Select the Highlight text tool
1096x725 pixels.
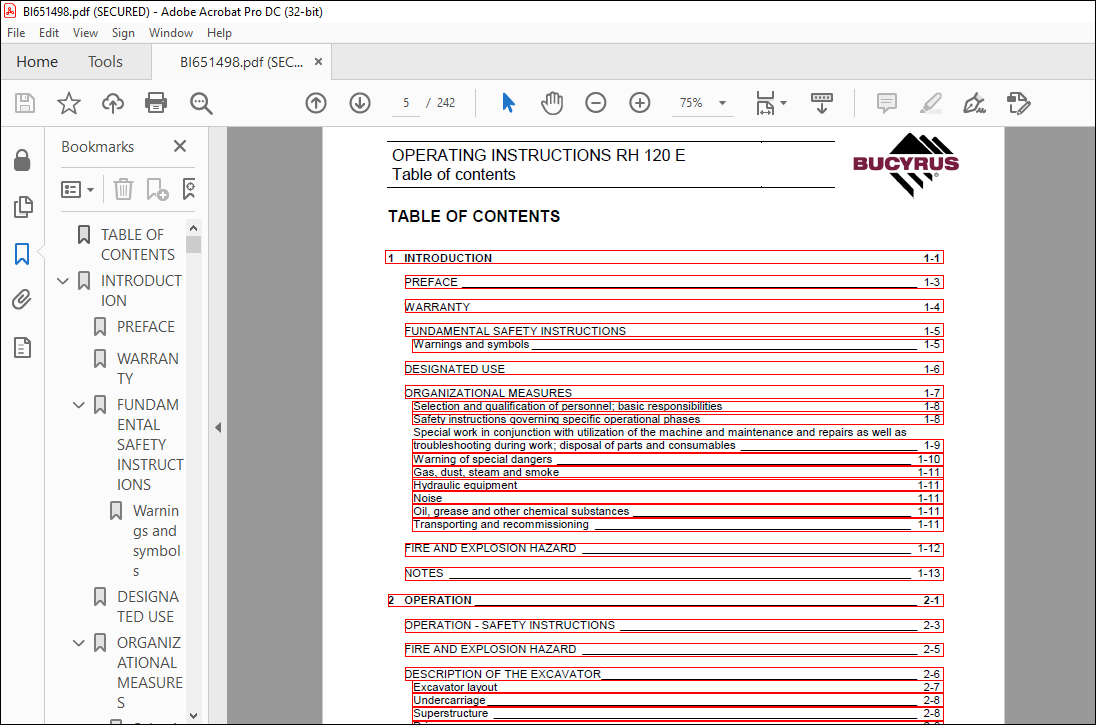point(930,103)
